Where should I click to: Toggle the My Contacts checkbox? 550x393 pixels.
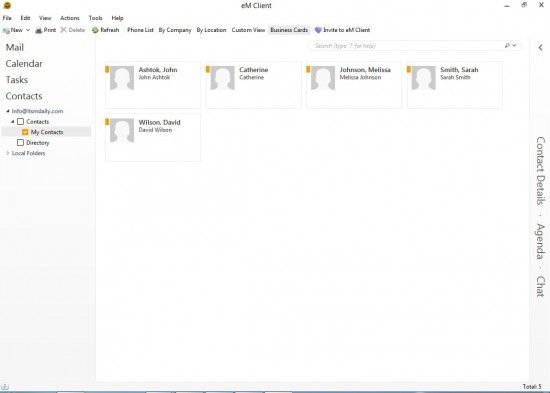click(25, 132)
